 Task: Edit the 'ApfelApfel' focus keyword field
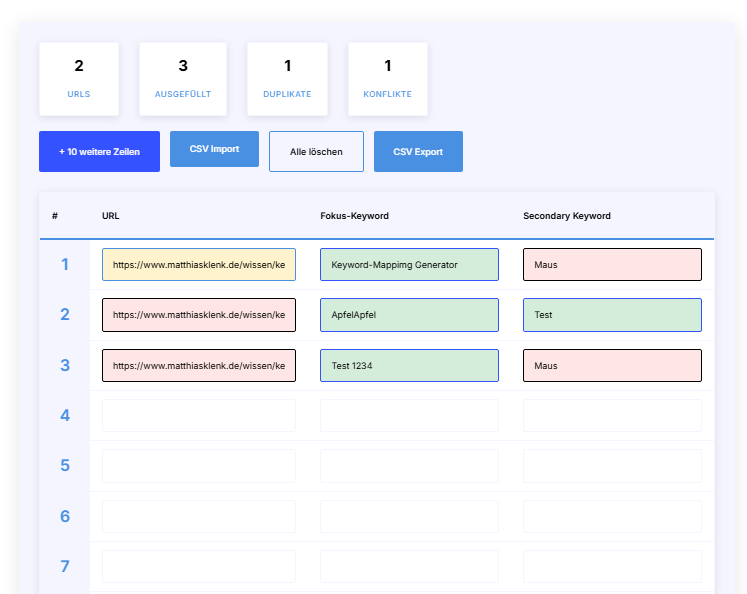click(x=409, y=315)
